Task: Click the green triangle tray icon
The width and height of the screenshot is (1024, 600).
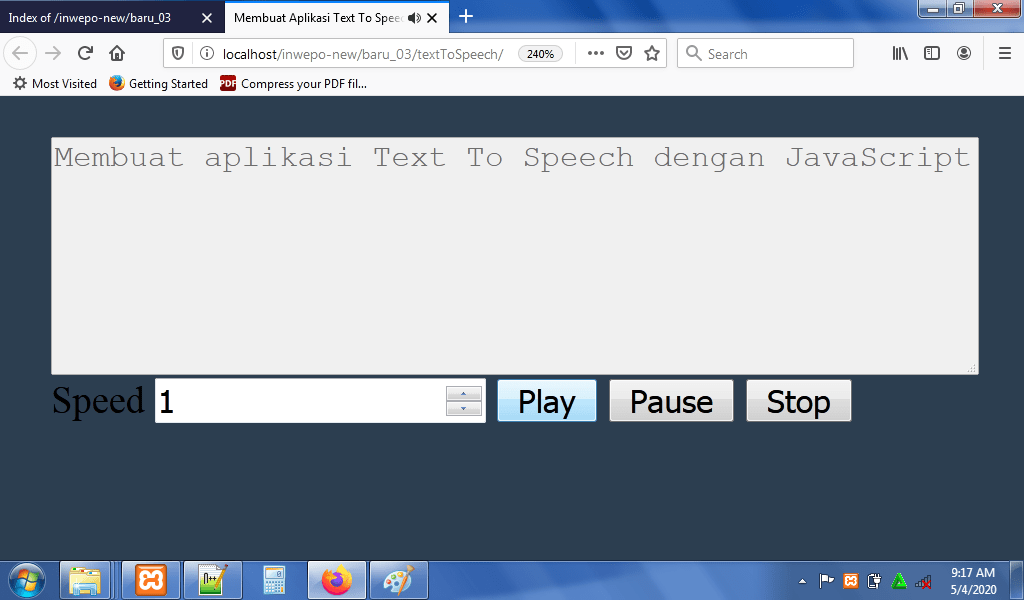Action: pyautogui.click(x=899, y=580)
